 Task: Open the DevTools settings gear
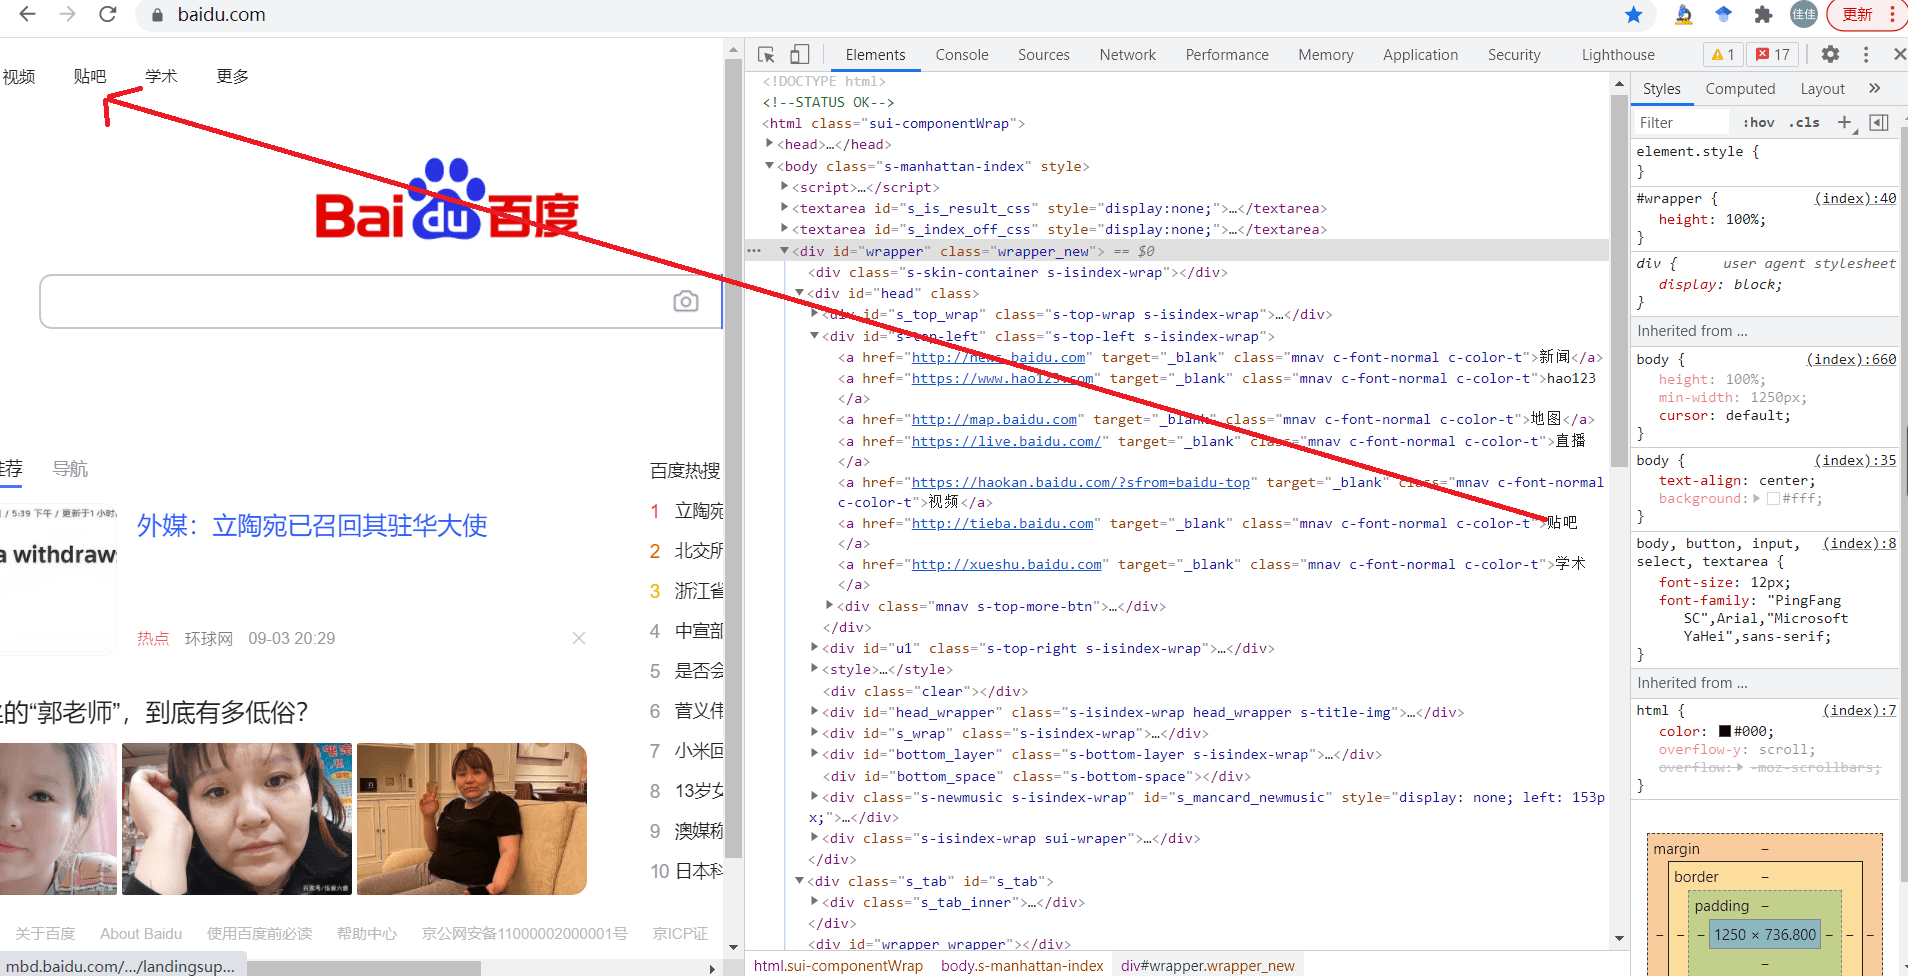tap(1830, 55)
